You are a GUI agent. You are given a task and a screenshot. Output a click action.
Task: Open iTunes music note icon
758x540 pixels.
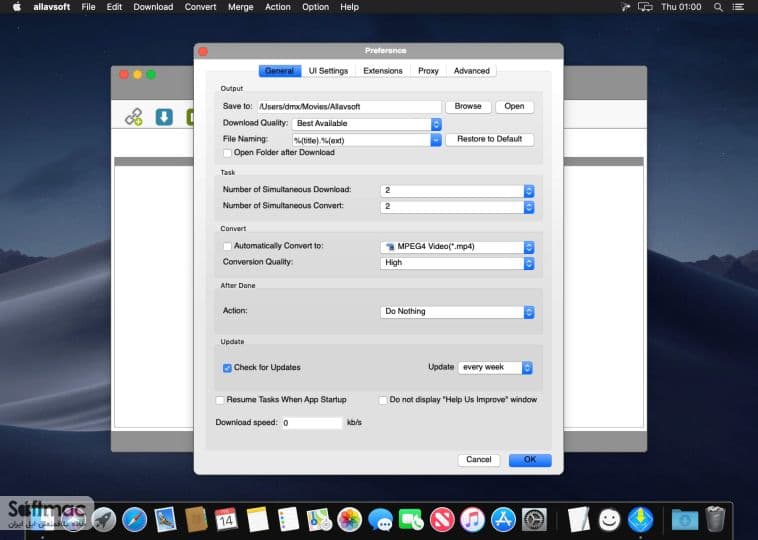point(472,520)
